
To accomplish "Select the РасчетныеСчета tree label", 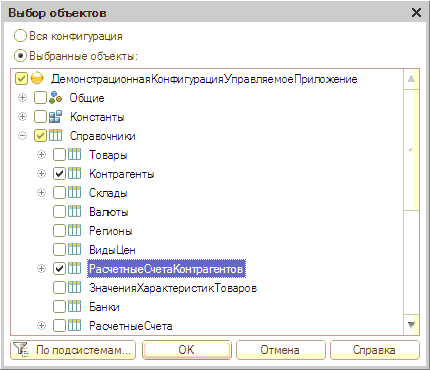I will coord(130,326).
